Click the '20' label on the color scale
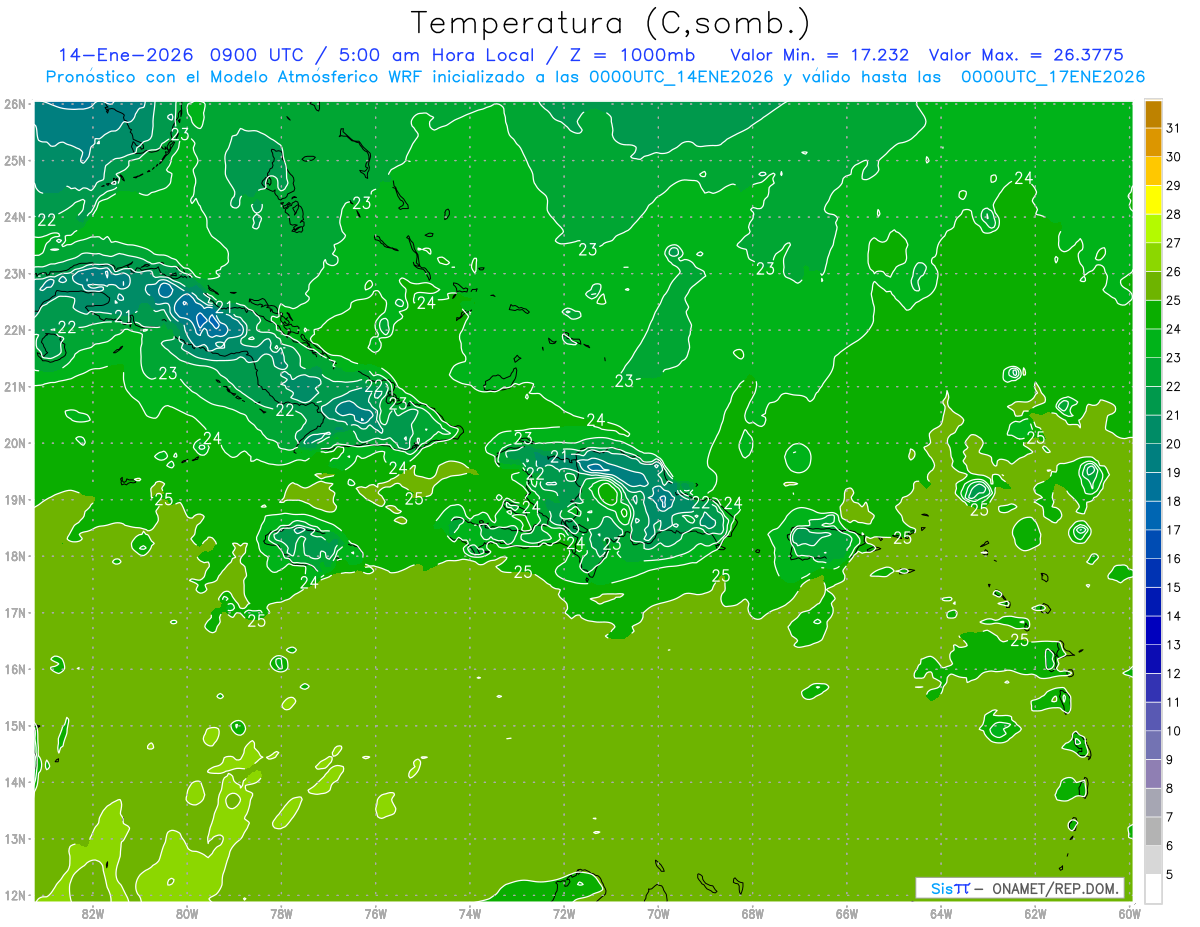This screenshot has height=927, width=1200. pos(1174,444)
